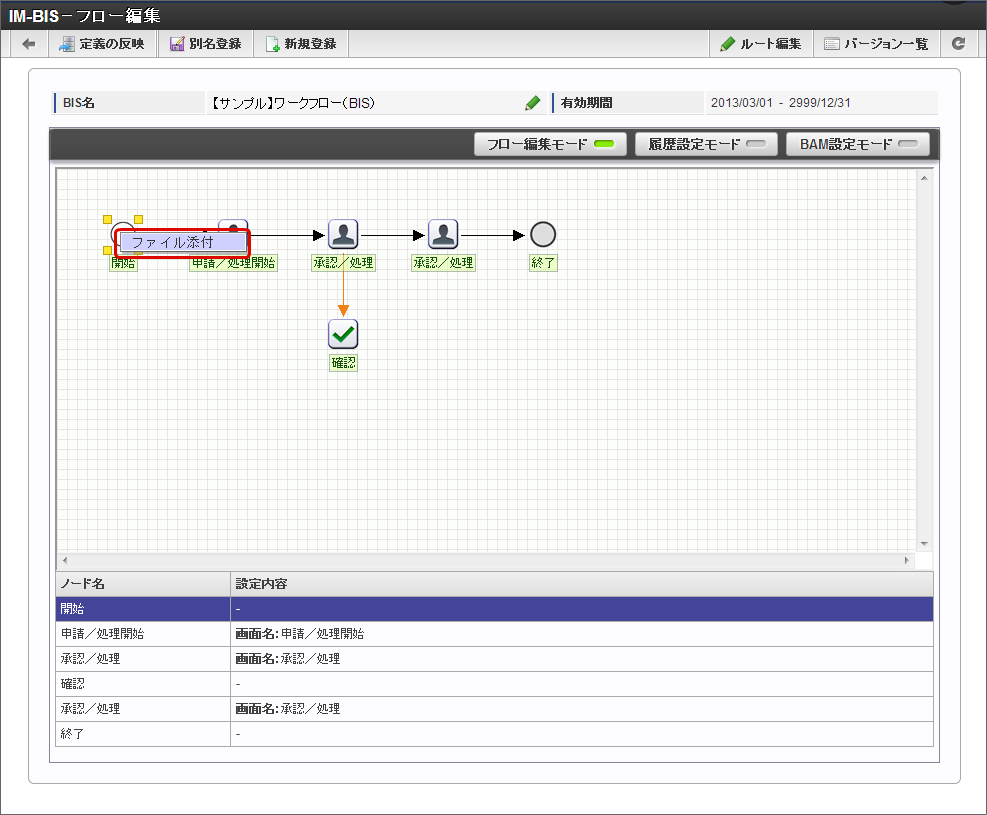Choose ファイル添付 from context menu
This screenshot has height=815, width=987.
[181, 242]
